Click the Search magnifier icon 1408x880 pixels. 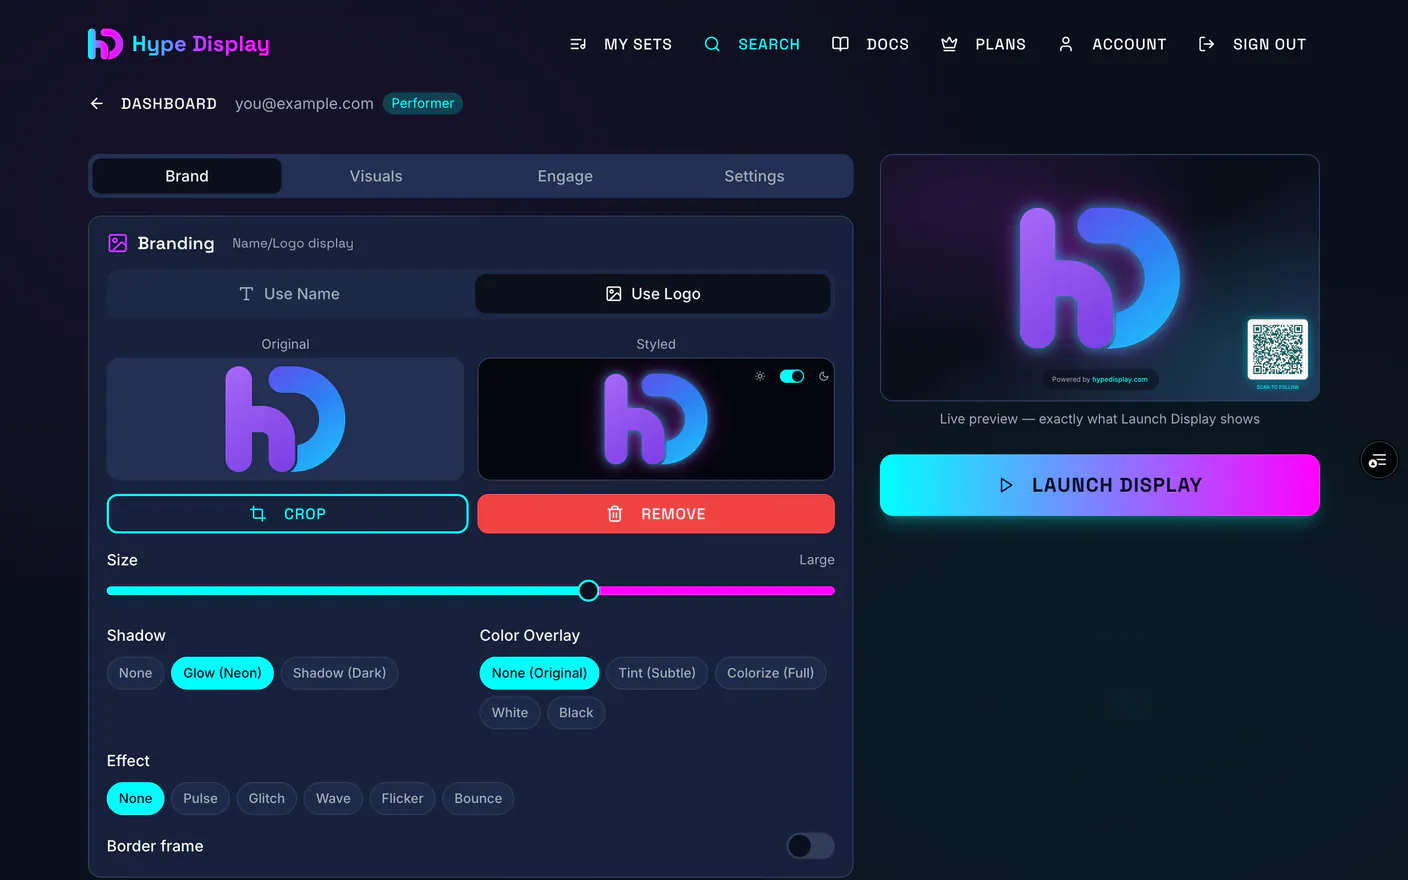coord(712,44)
